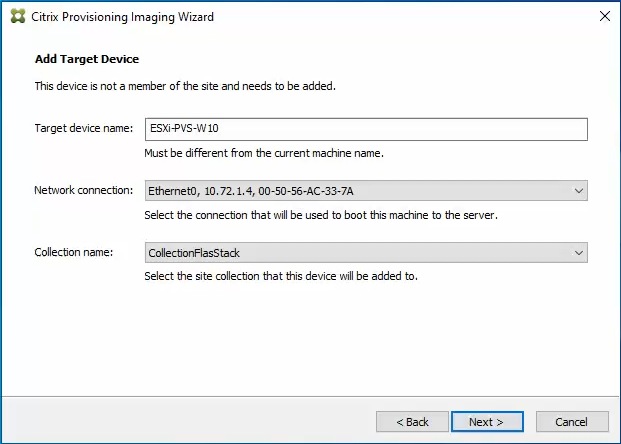The image size is (621, 444).
Task: Click the window title 'Citrix Provisioning Imaging Wizard'
Action: point(122,17)
